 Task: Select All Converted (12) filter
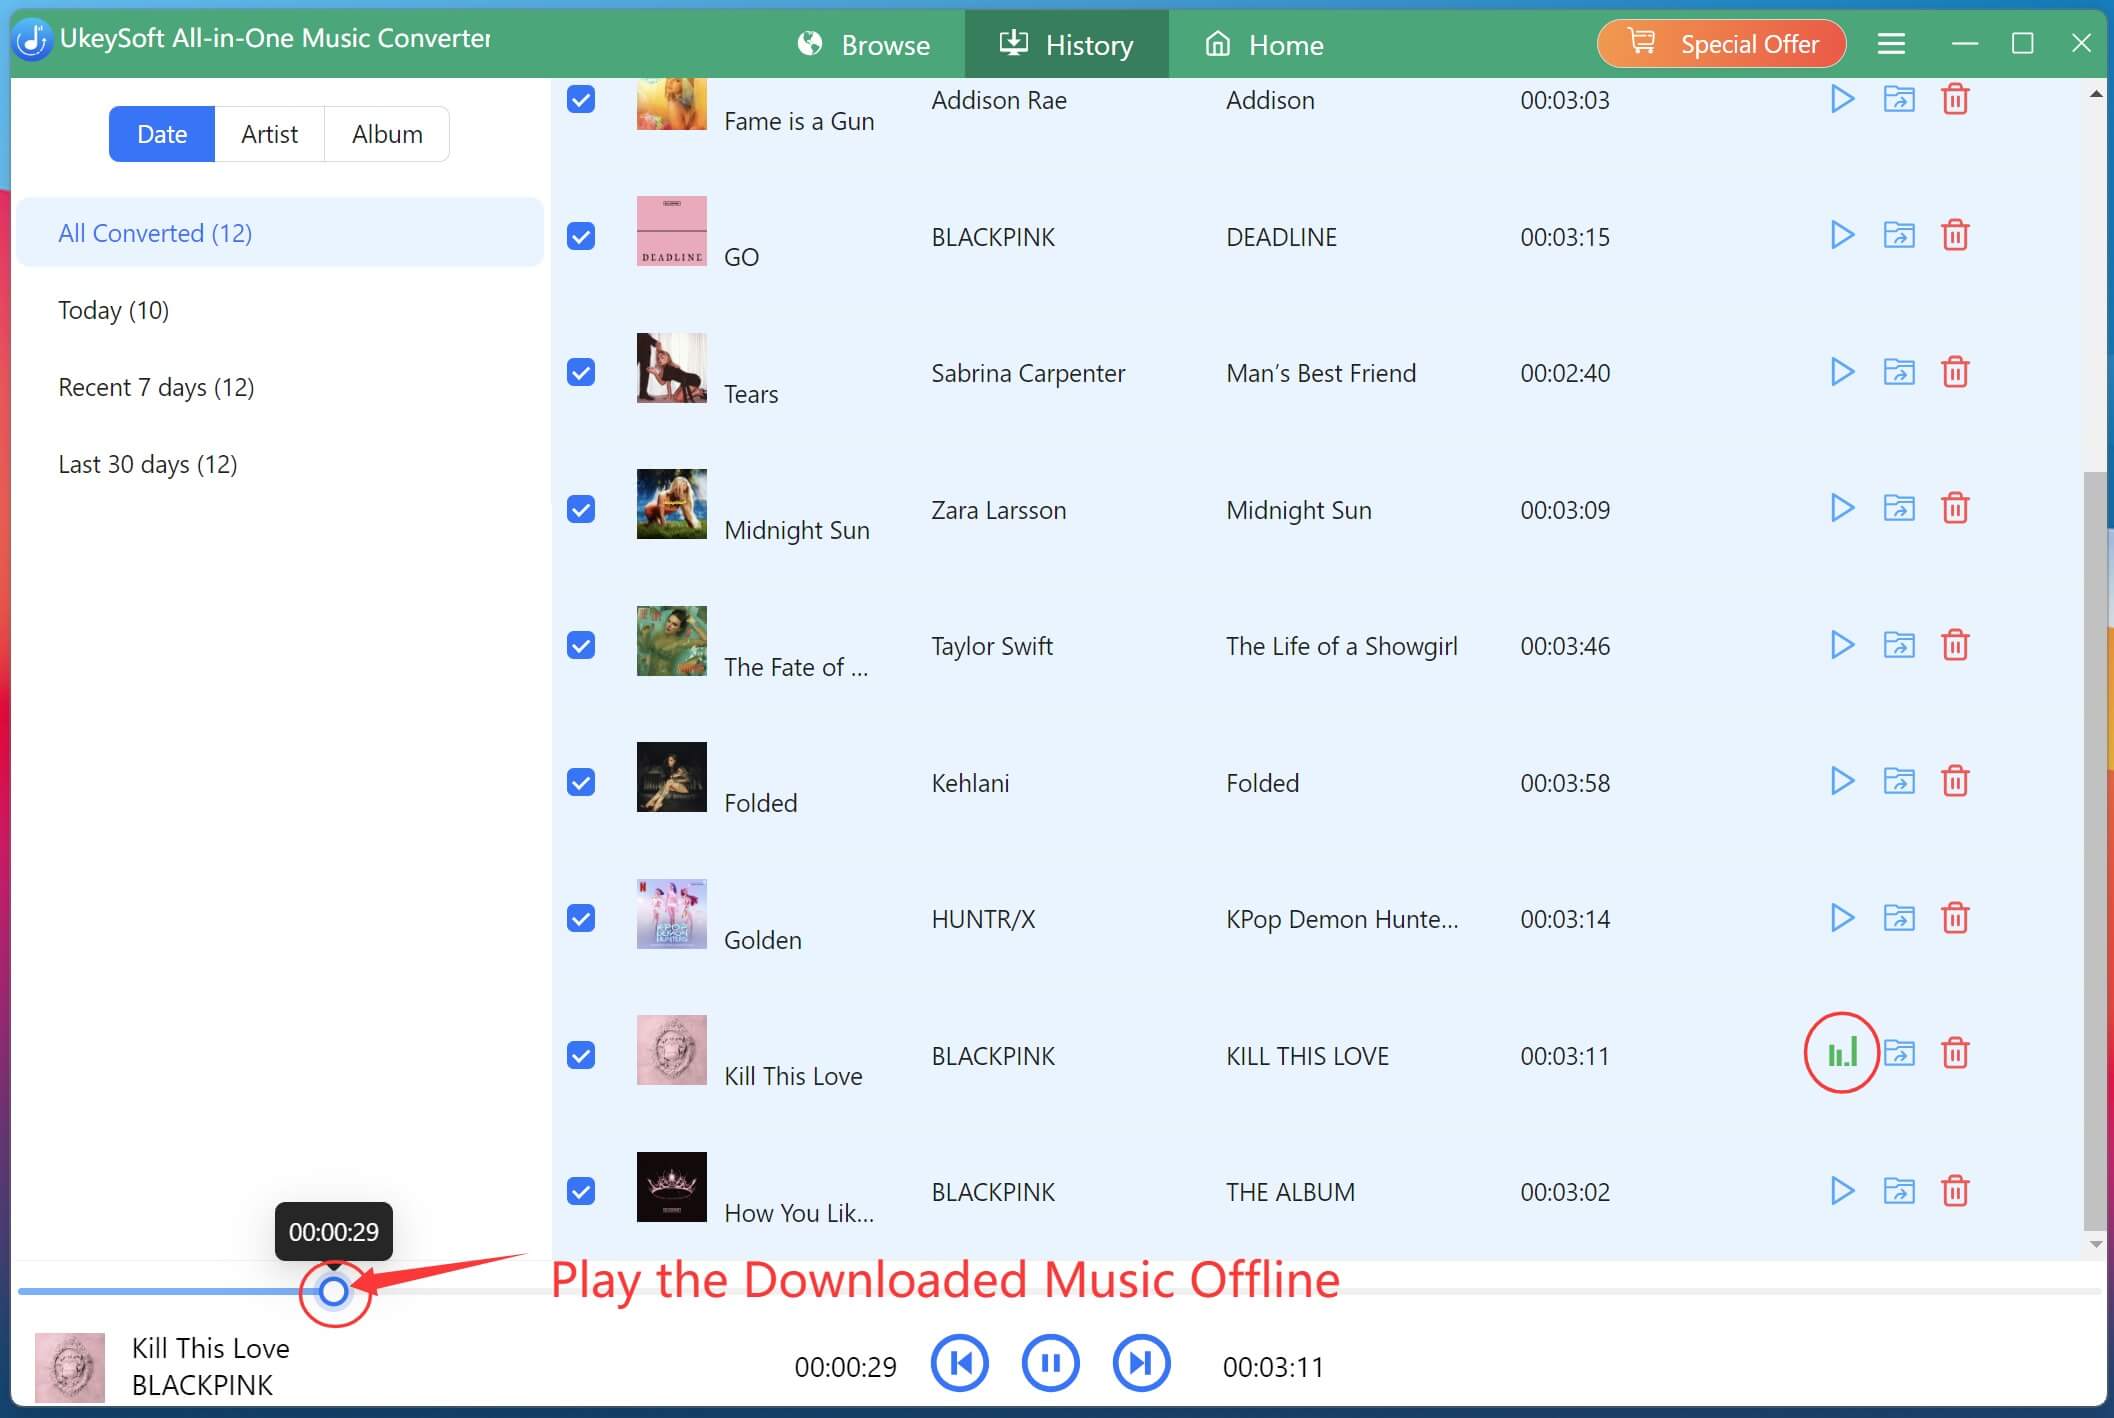click(280, 233)
